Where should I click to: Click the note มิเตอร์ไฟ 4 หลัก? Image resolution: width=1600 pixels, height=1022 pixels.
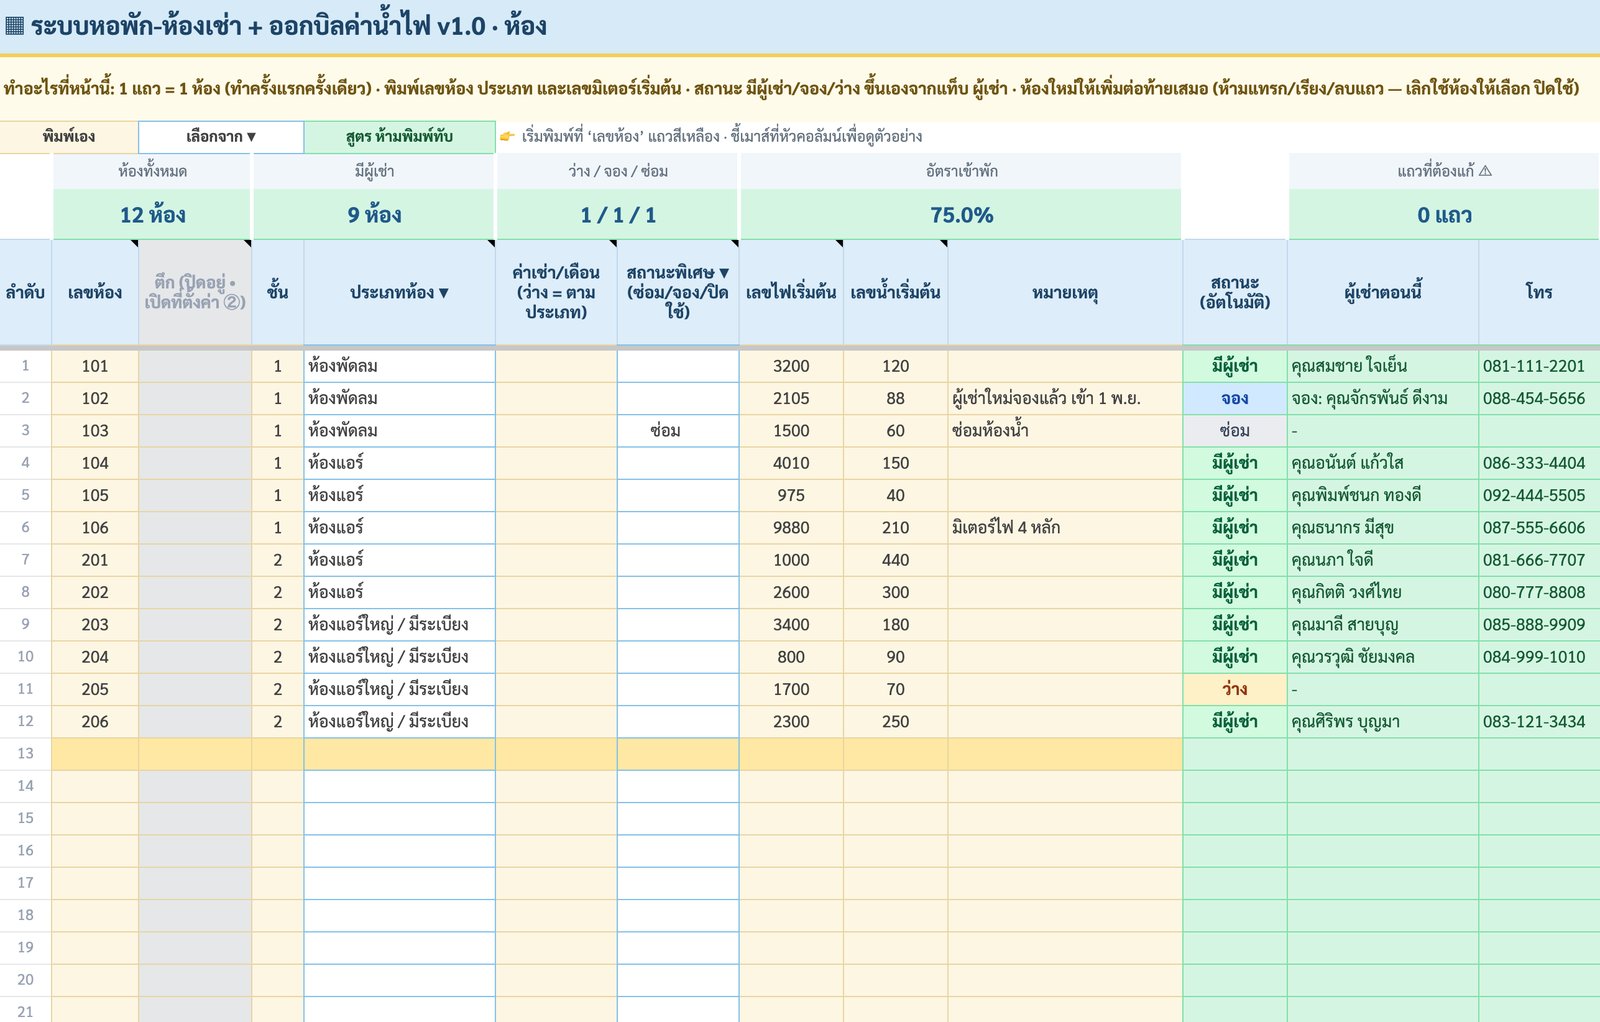pos(1065,528)
